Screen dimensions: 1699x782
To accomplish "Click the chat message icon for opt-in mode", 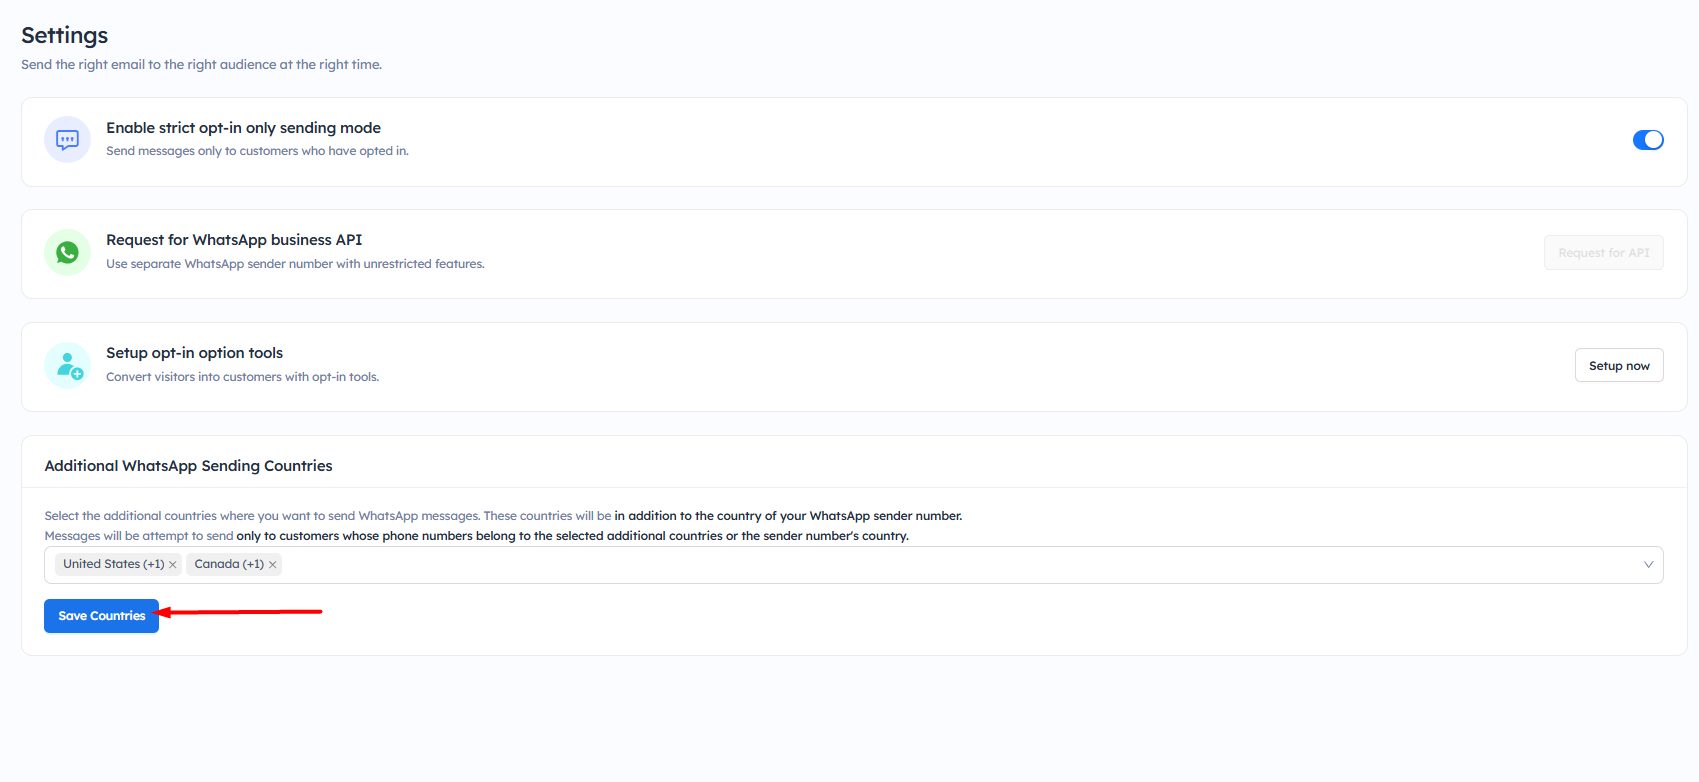I will 67,140.
